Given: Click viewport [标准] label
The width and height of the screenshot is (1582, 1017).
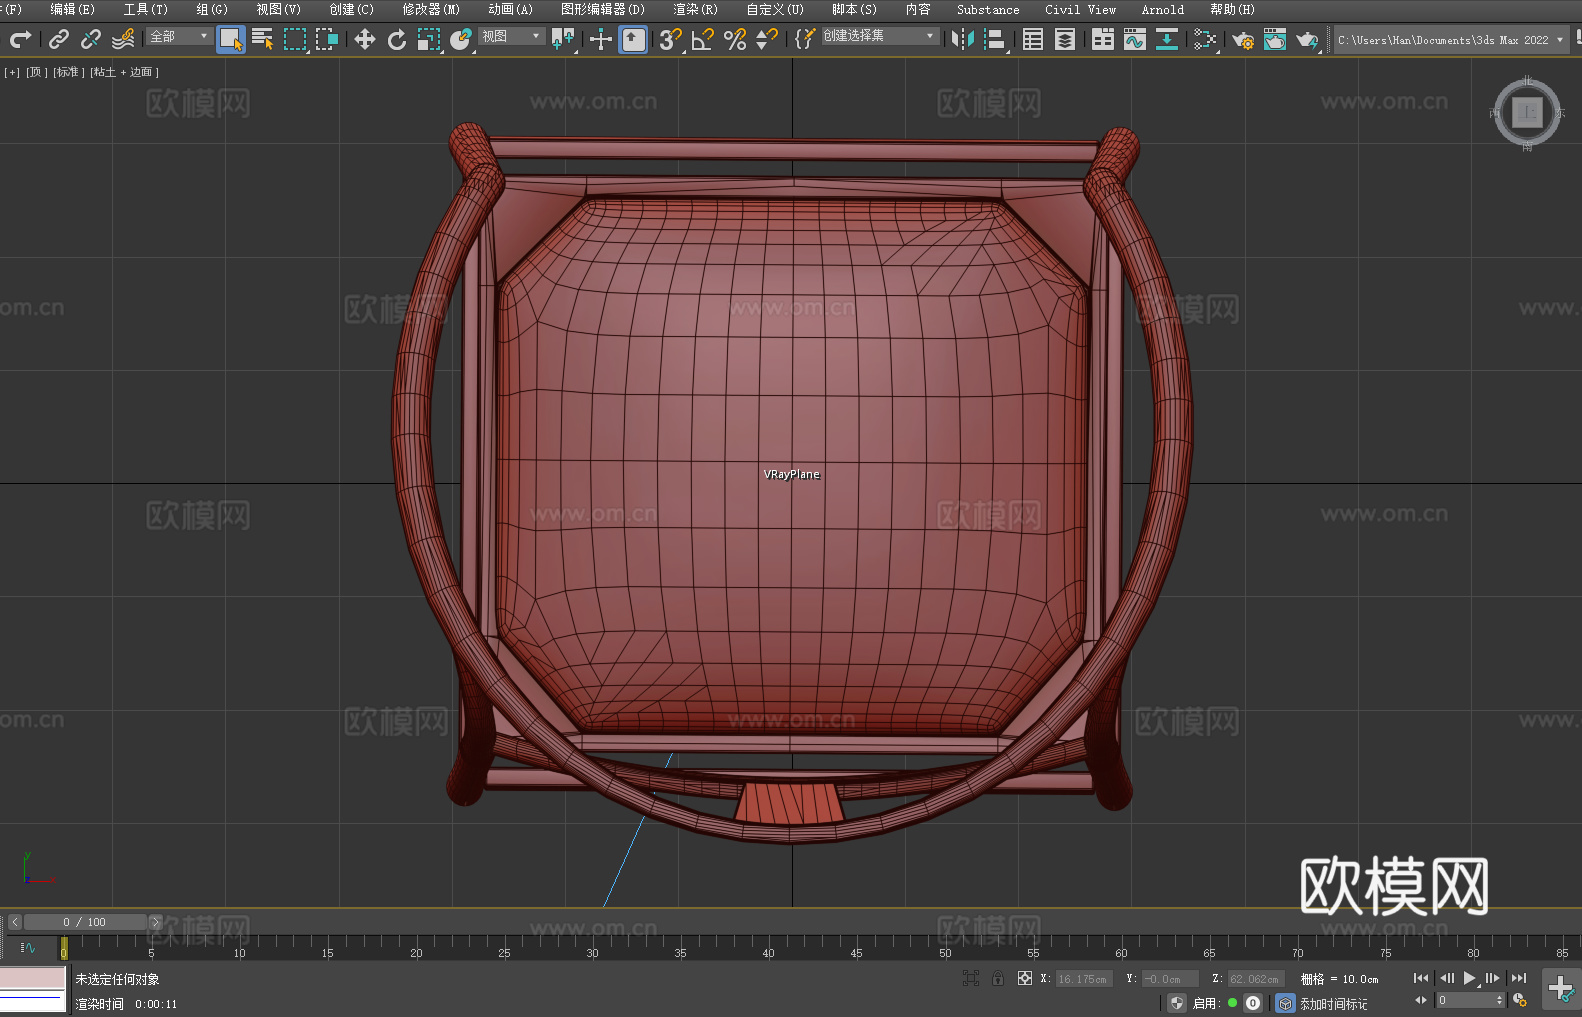Looking at the screenshot, I should tap(68, 72).
